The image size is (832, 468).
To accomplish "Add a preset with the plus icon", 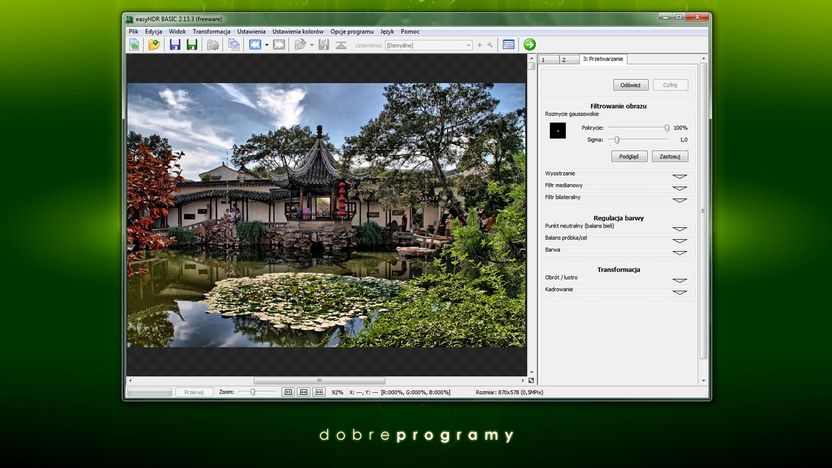I will [x=479, y=45].
